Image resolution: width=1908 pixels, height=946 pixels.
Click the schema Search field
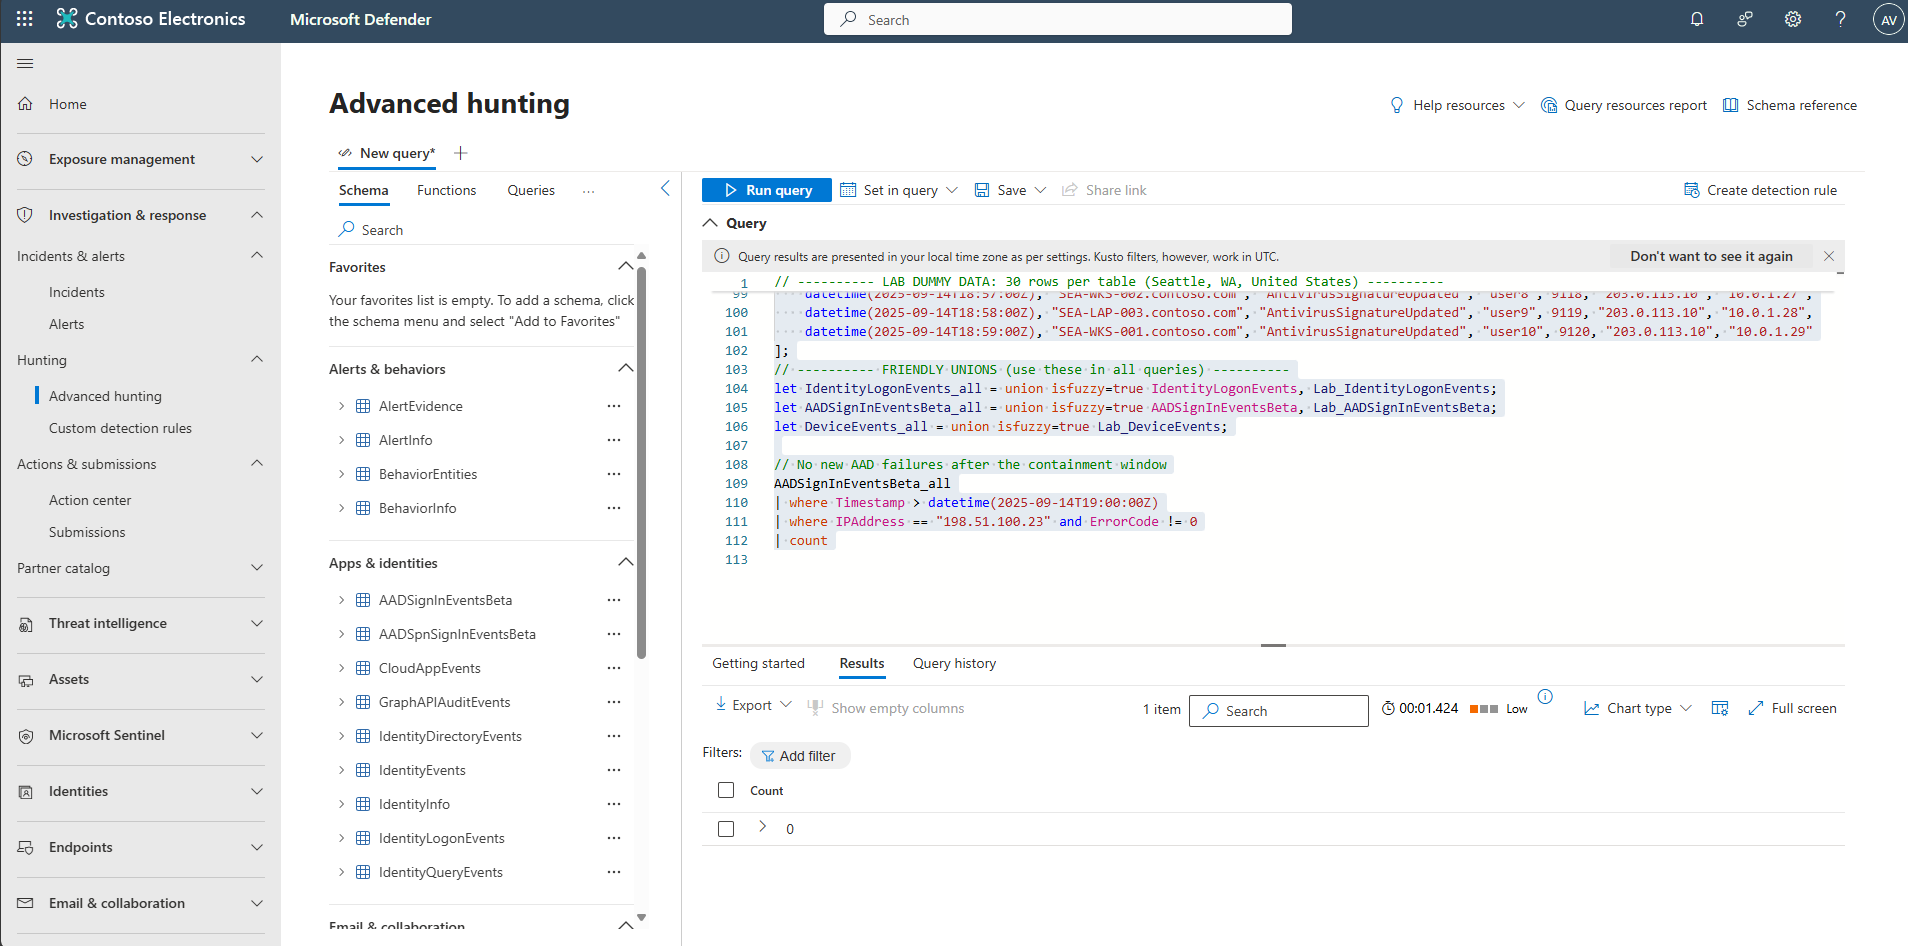pyautogui.click(x=484, y=229)
